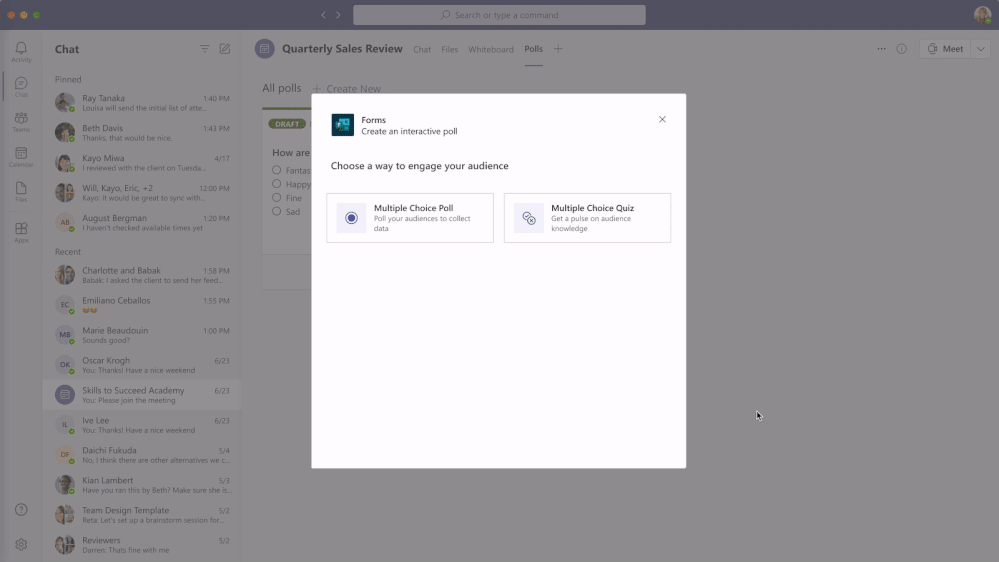Open the Help question mark icon

click(x=21, y=510)
